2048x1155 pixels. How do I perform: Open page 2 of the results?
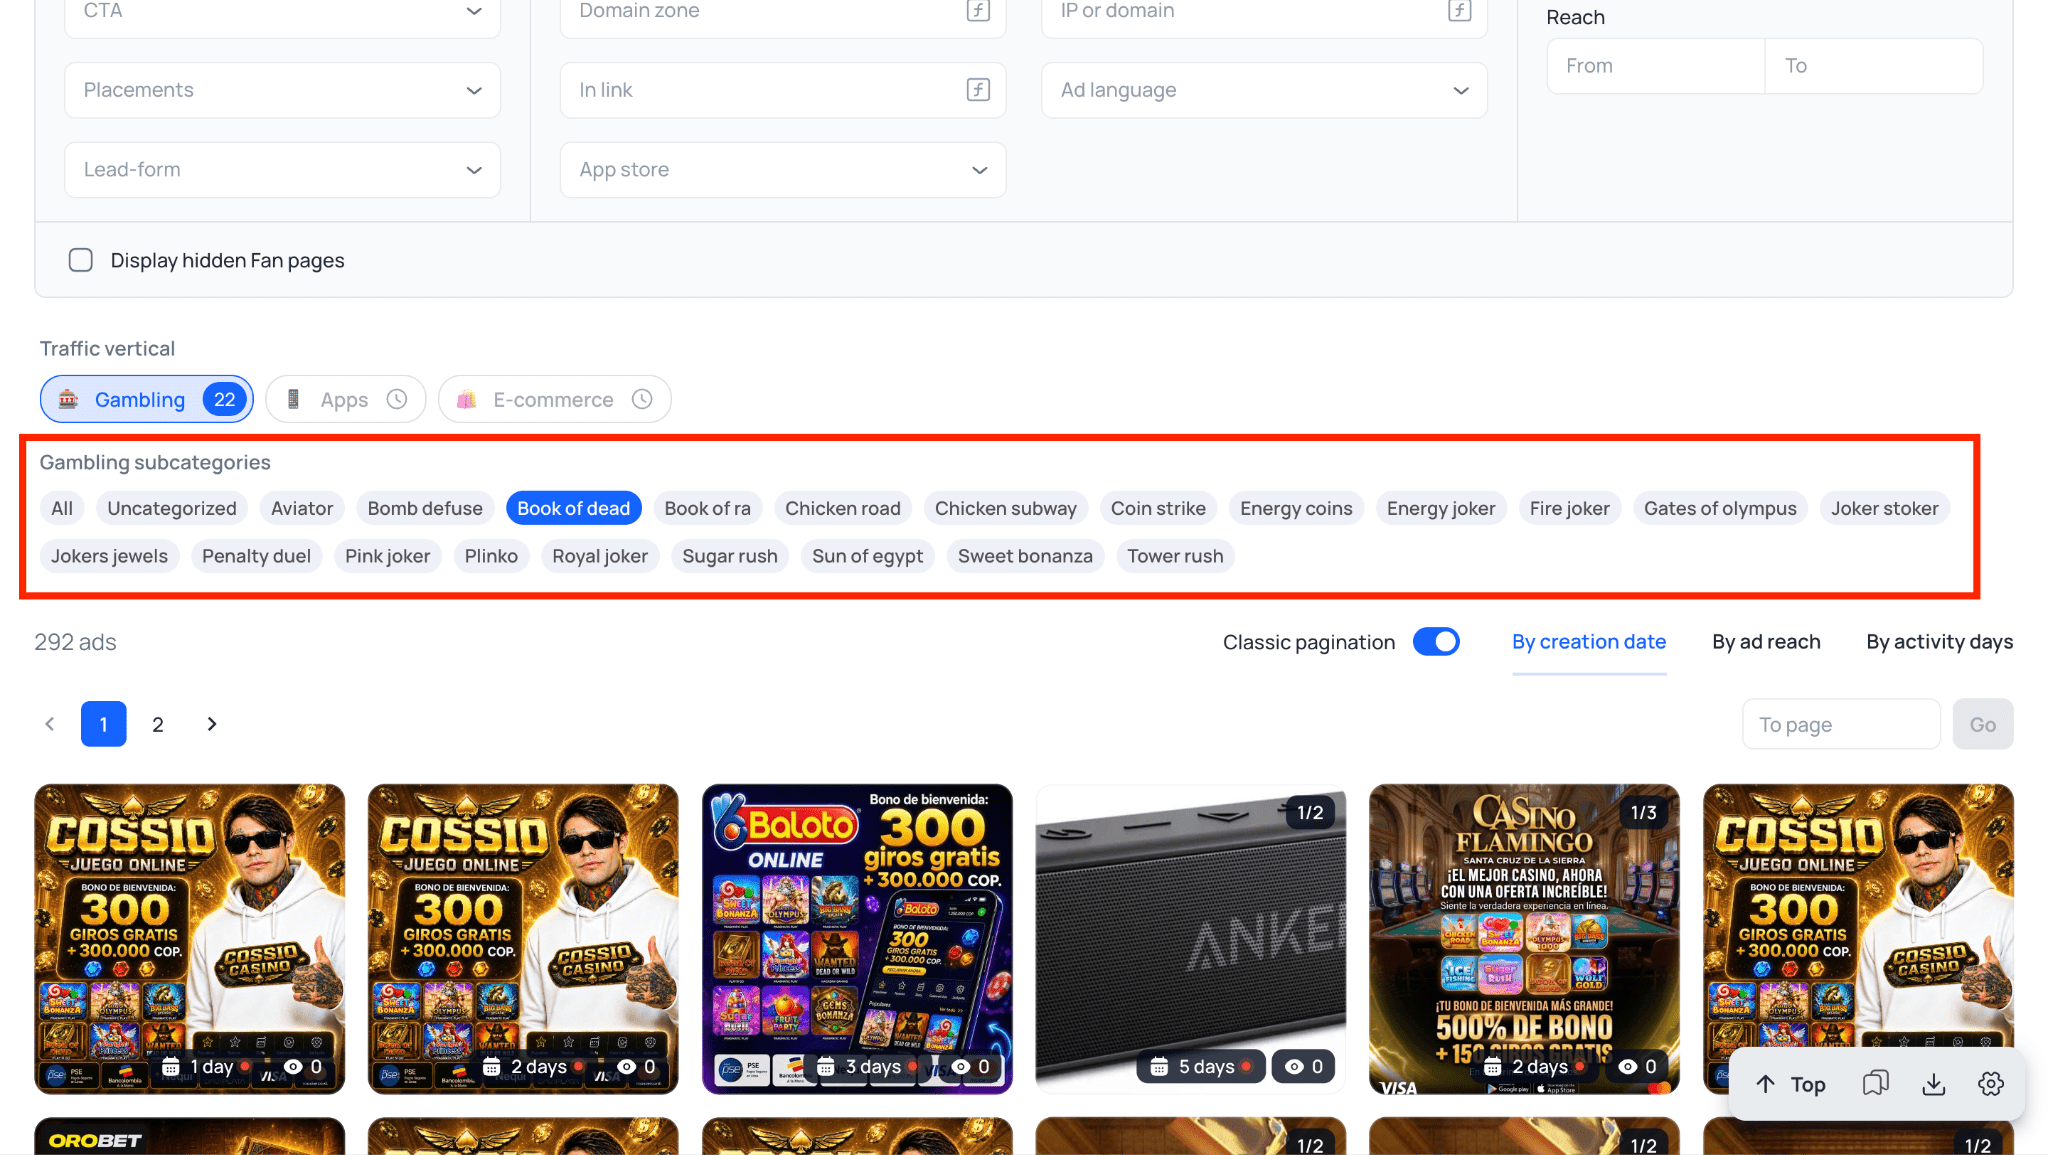coord(158,724)
